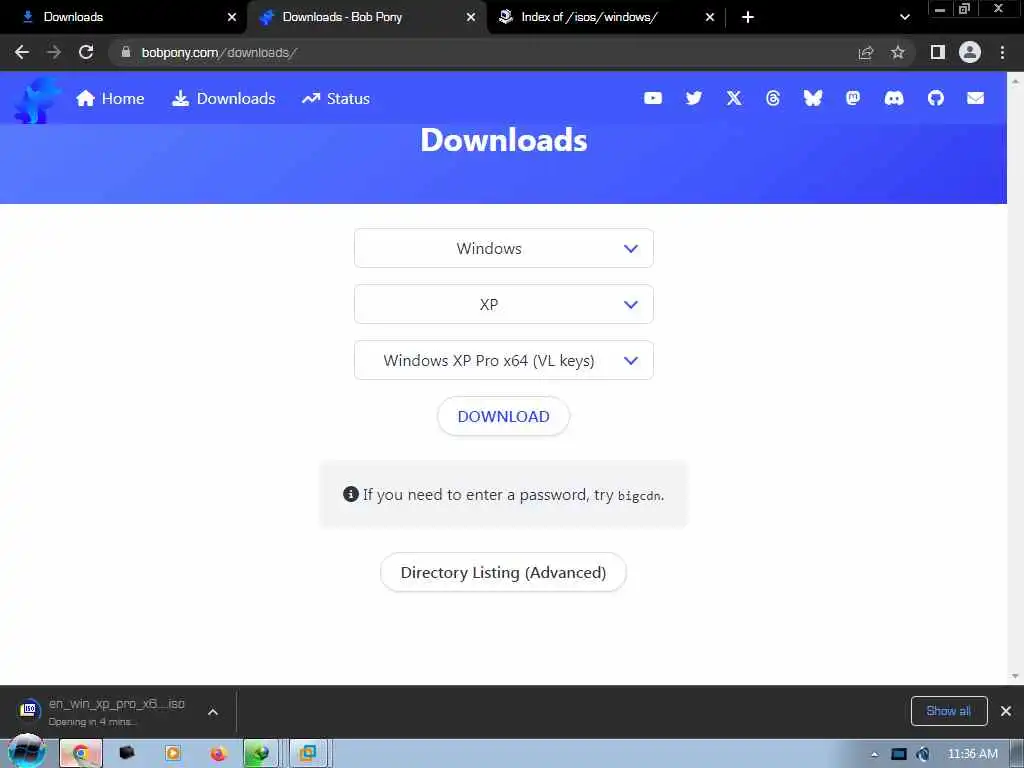Open Directory Listing (Advanced)
1024x768 pixels.
(x=504, y=572)
